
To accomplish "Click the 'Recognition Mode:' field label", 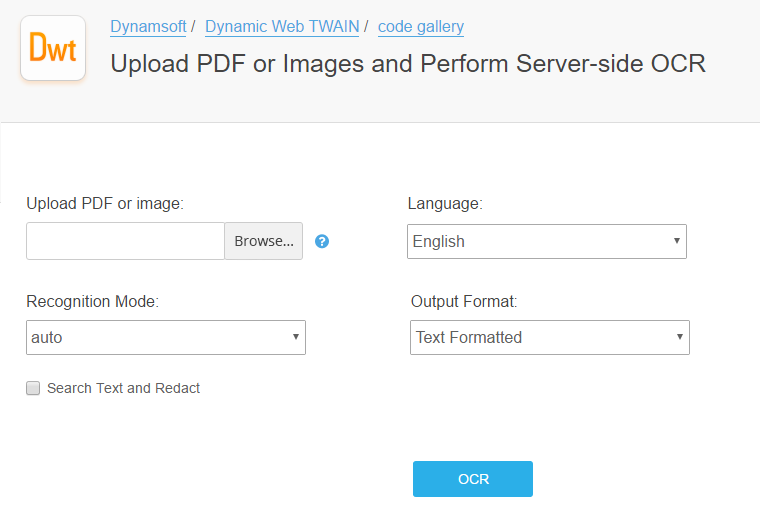I will [x=92, y=301].
